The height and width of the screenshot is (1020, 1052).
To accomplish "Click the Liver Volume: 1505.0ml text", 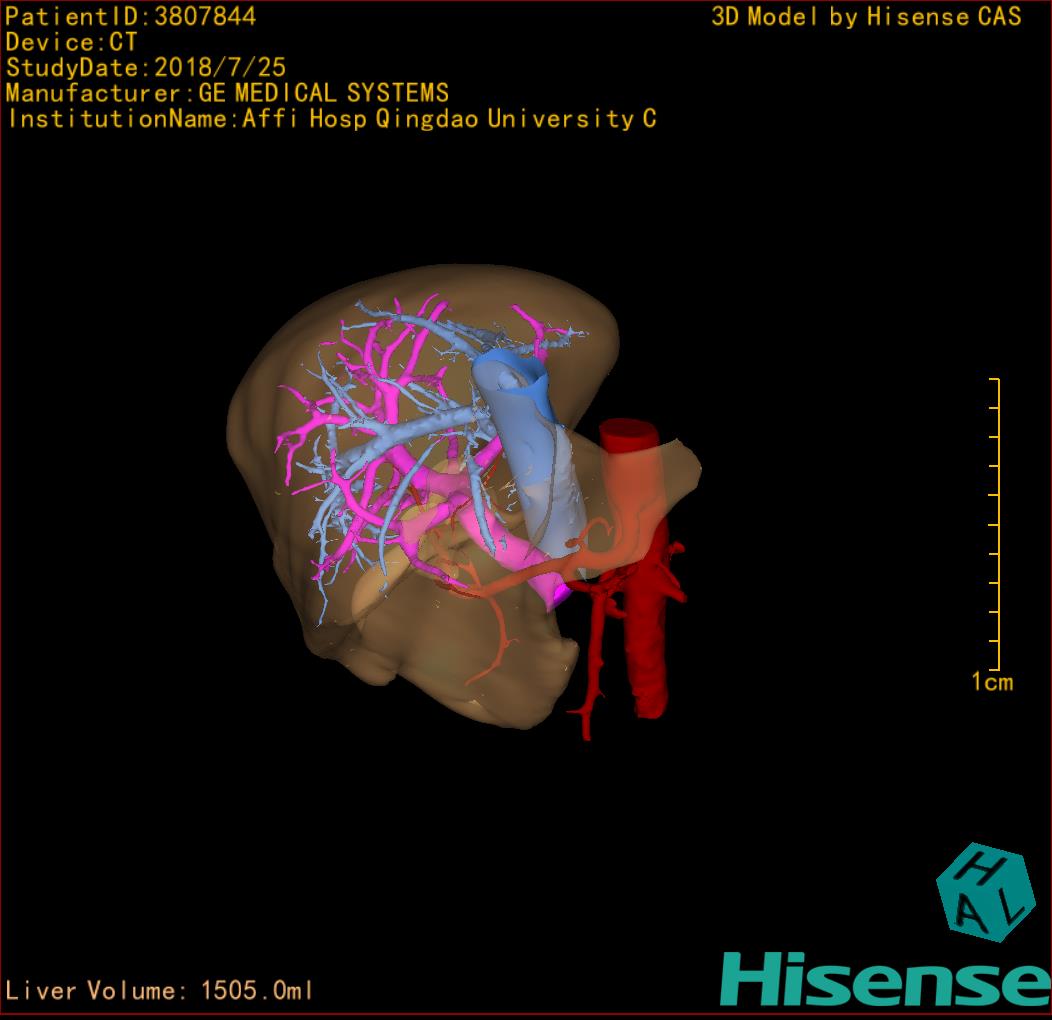I will 158,990.
